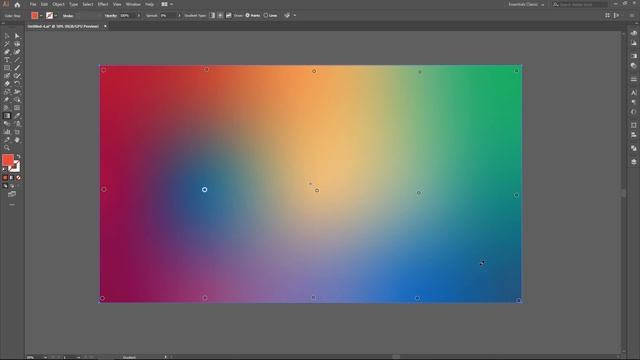640x360 pixels.
Task: Open the Color panel icon
Action: (x=633, y=33)
